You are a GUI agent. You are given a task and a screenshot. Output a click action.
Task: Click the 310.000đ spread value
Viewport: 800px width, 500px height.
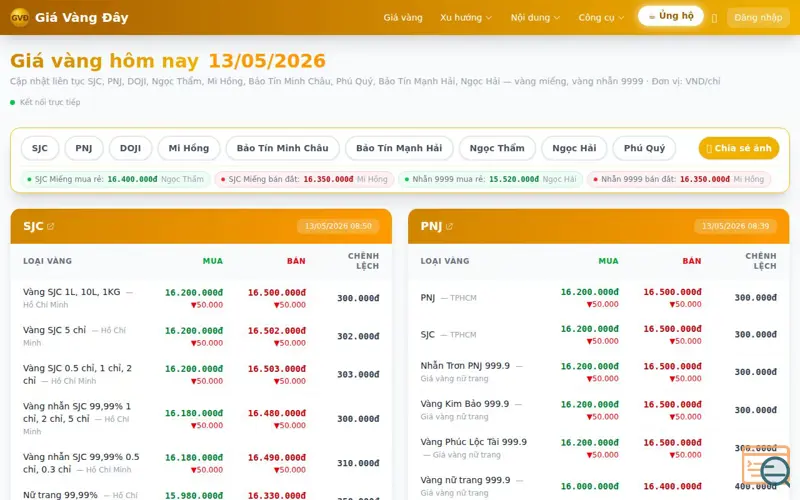click(x=358, y=463)
